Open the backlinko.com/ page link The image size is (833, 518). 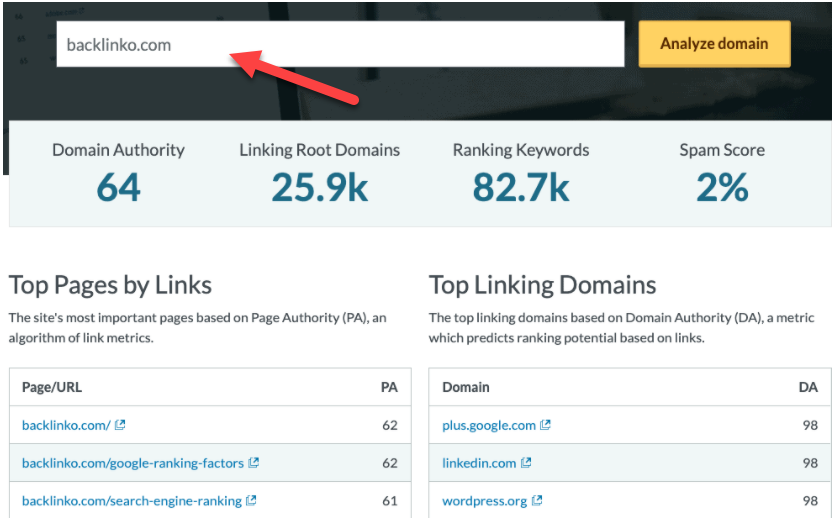tap(66, 425)
